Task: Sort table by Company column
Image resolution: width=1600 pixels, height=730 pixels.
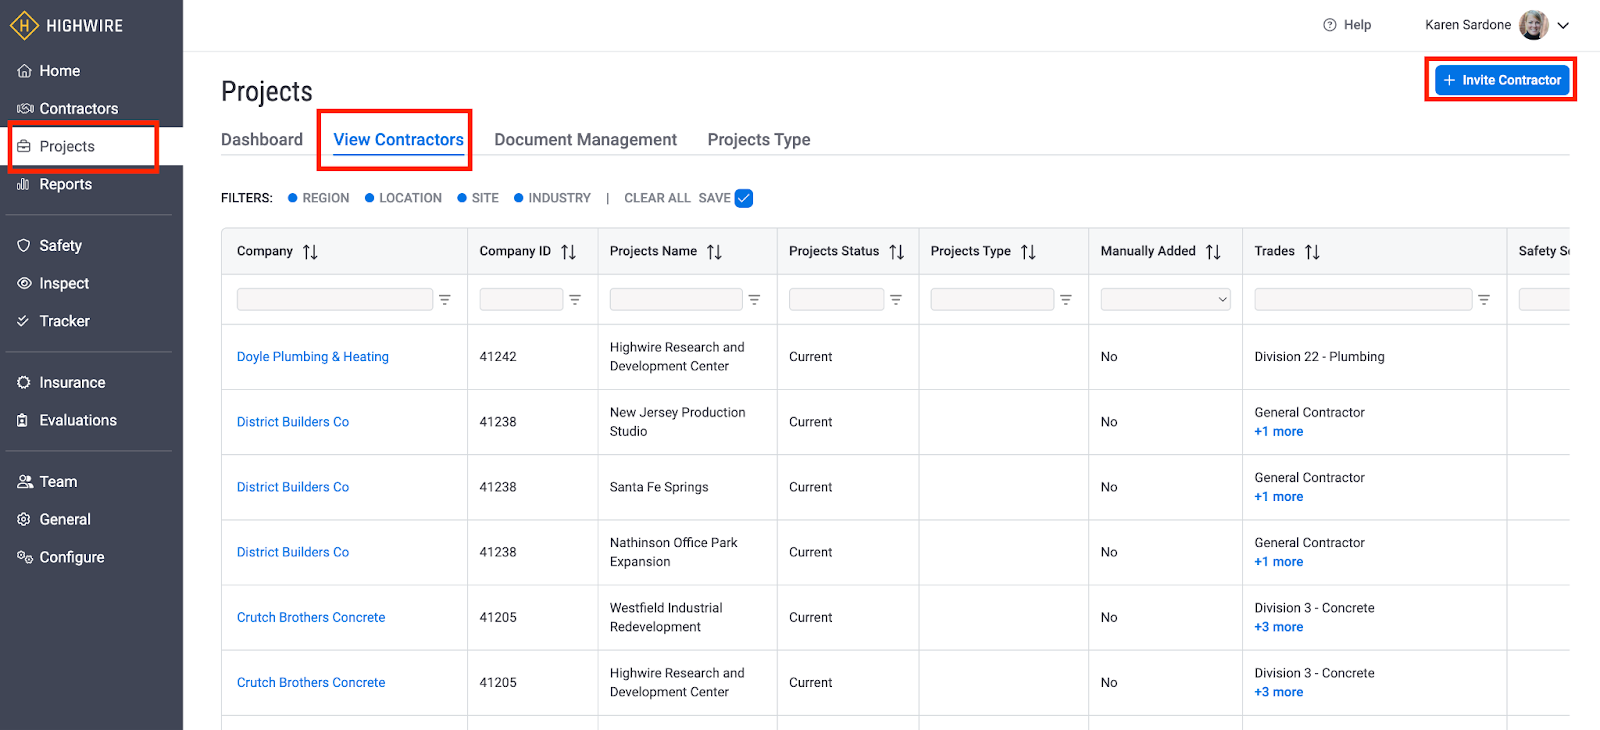Action: point(310,252)
